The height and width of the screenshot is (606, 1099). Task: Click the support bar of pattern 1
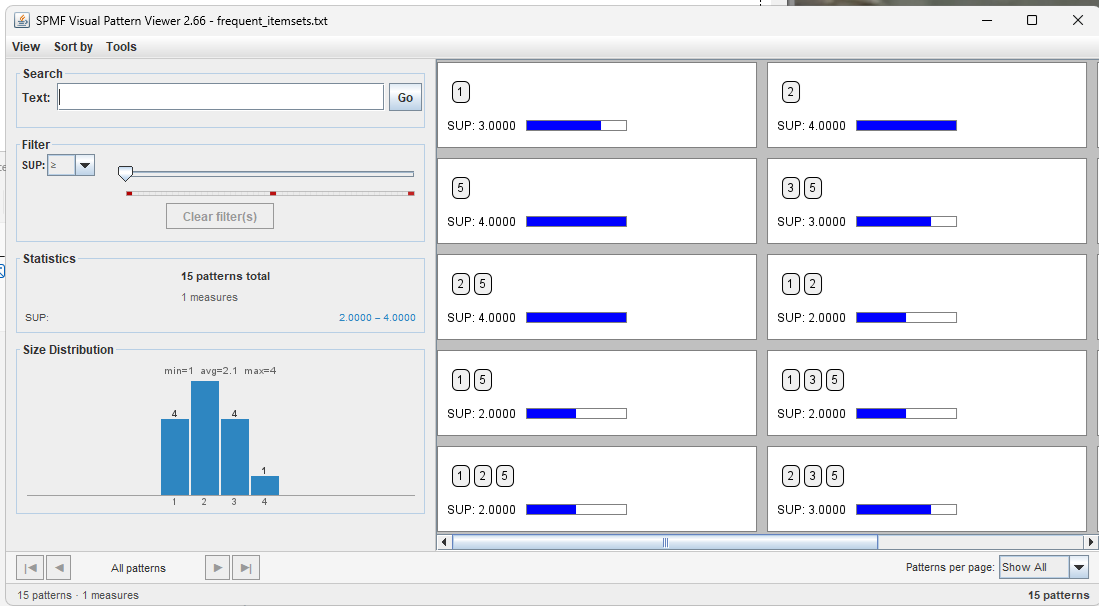click(576, 125)
